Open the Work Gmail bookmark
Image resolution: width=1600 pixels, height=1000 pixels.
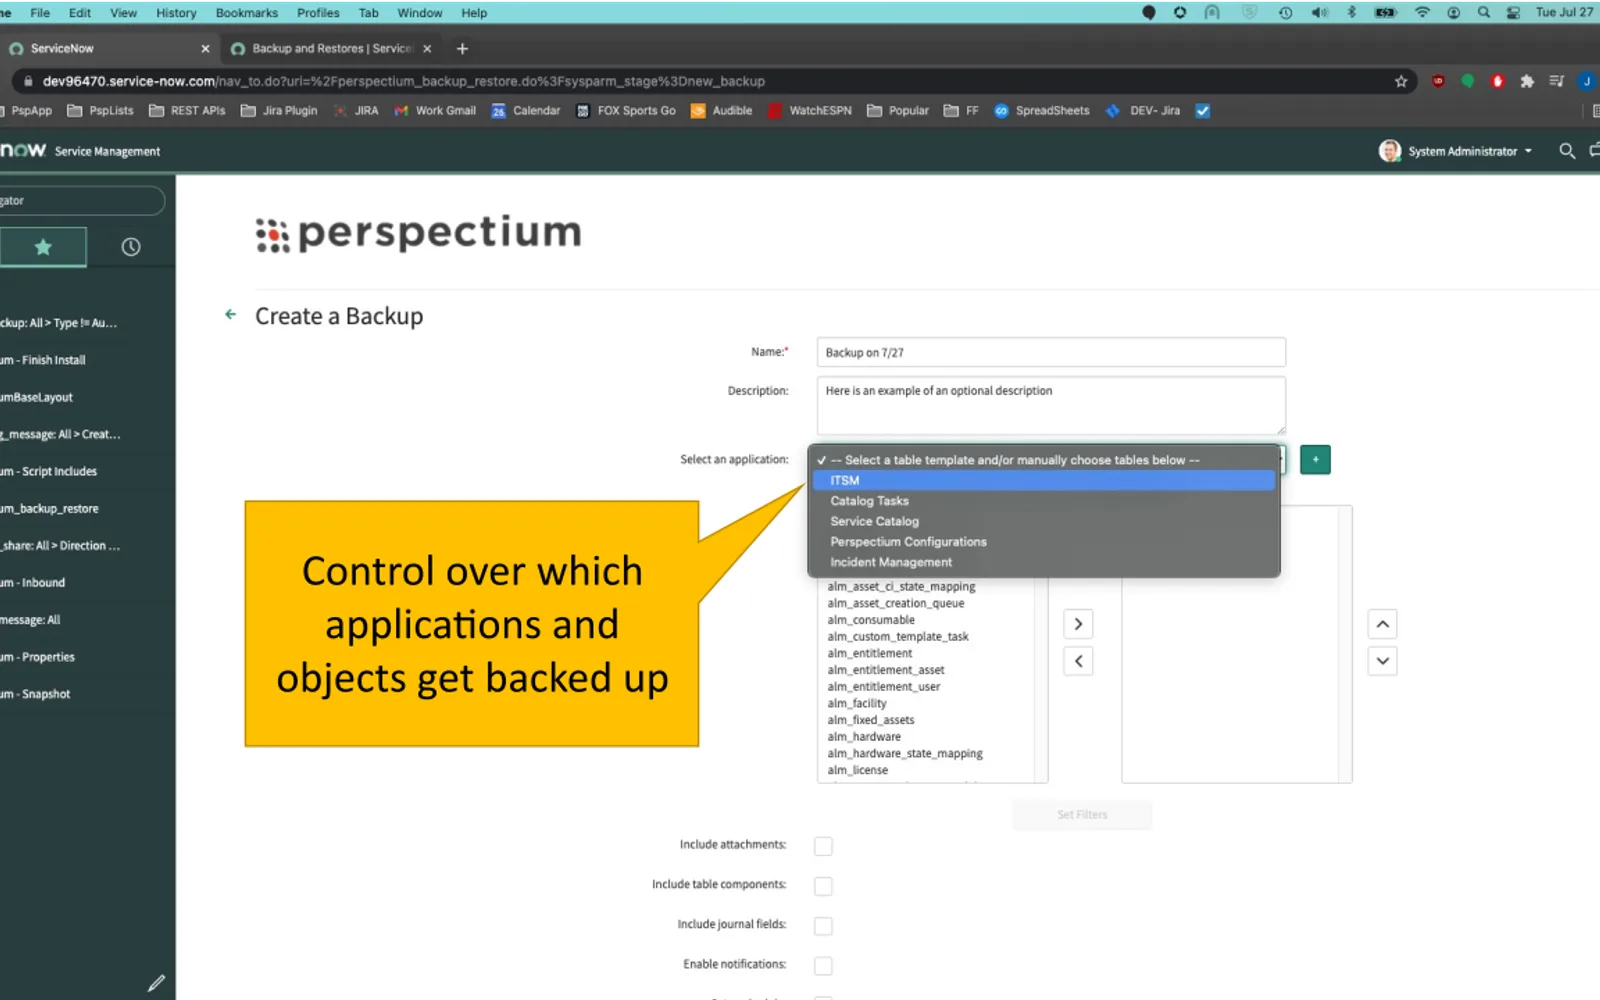435,111
